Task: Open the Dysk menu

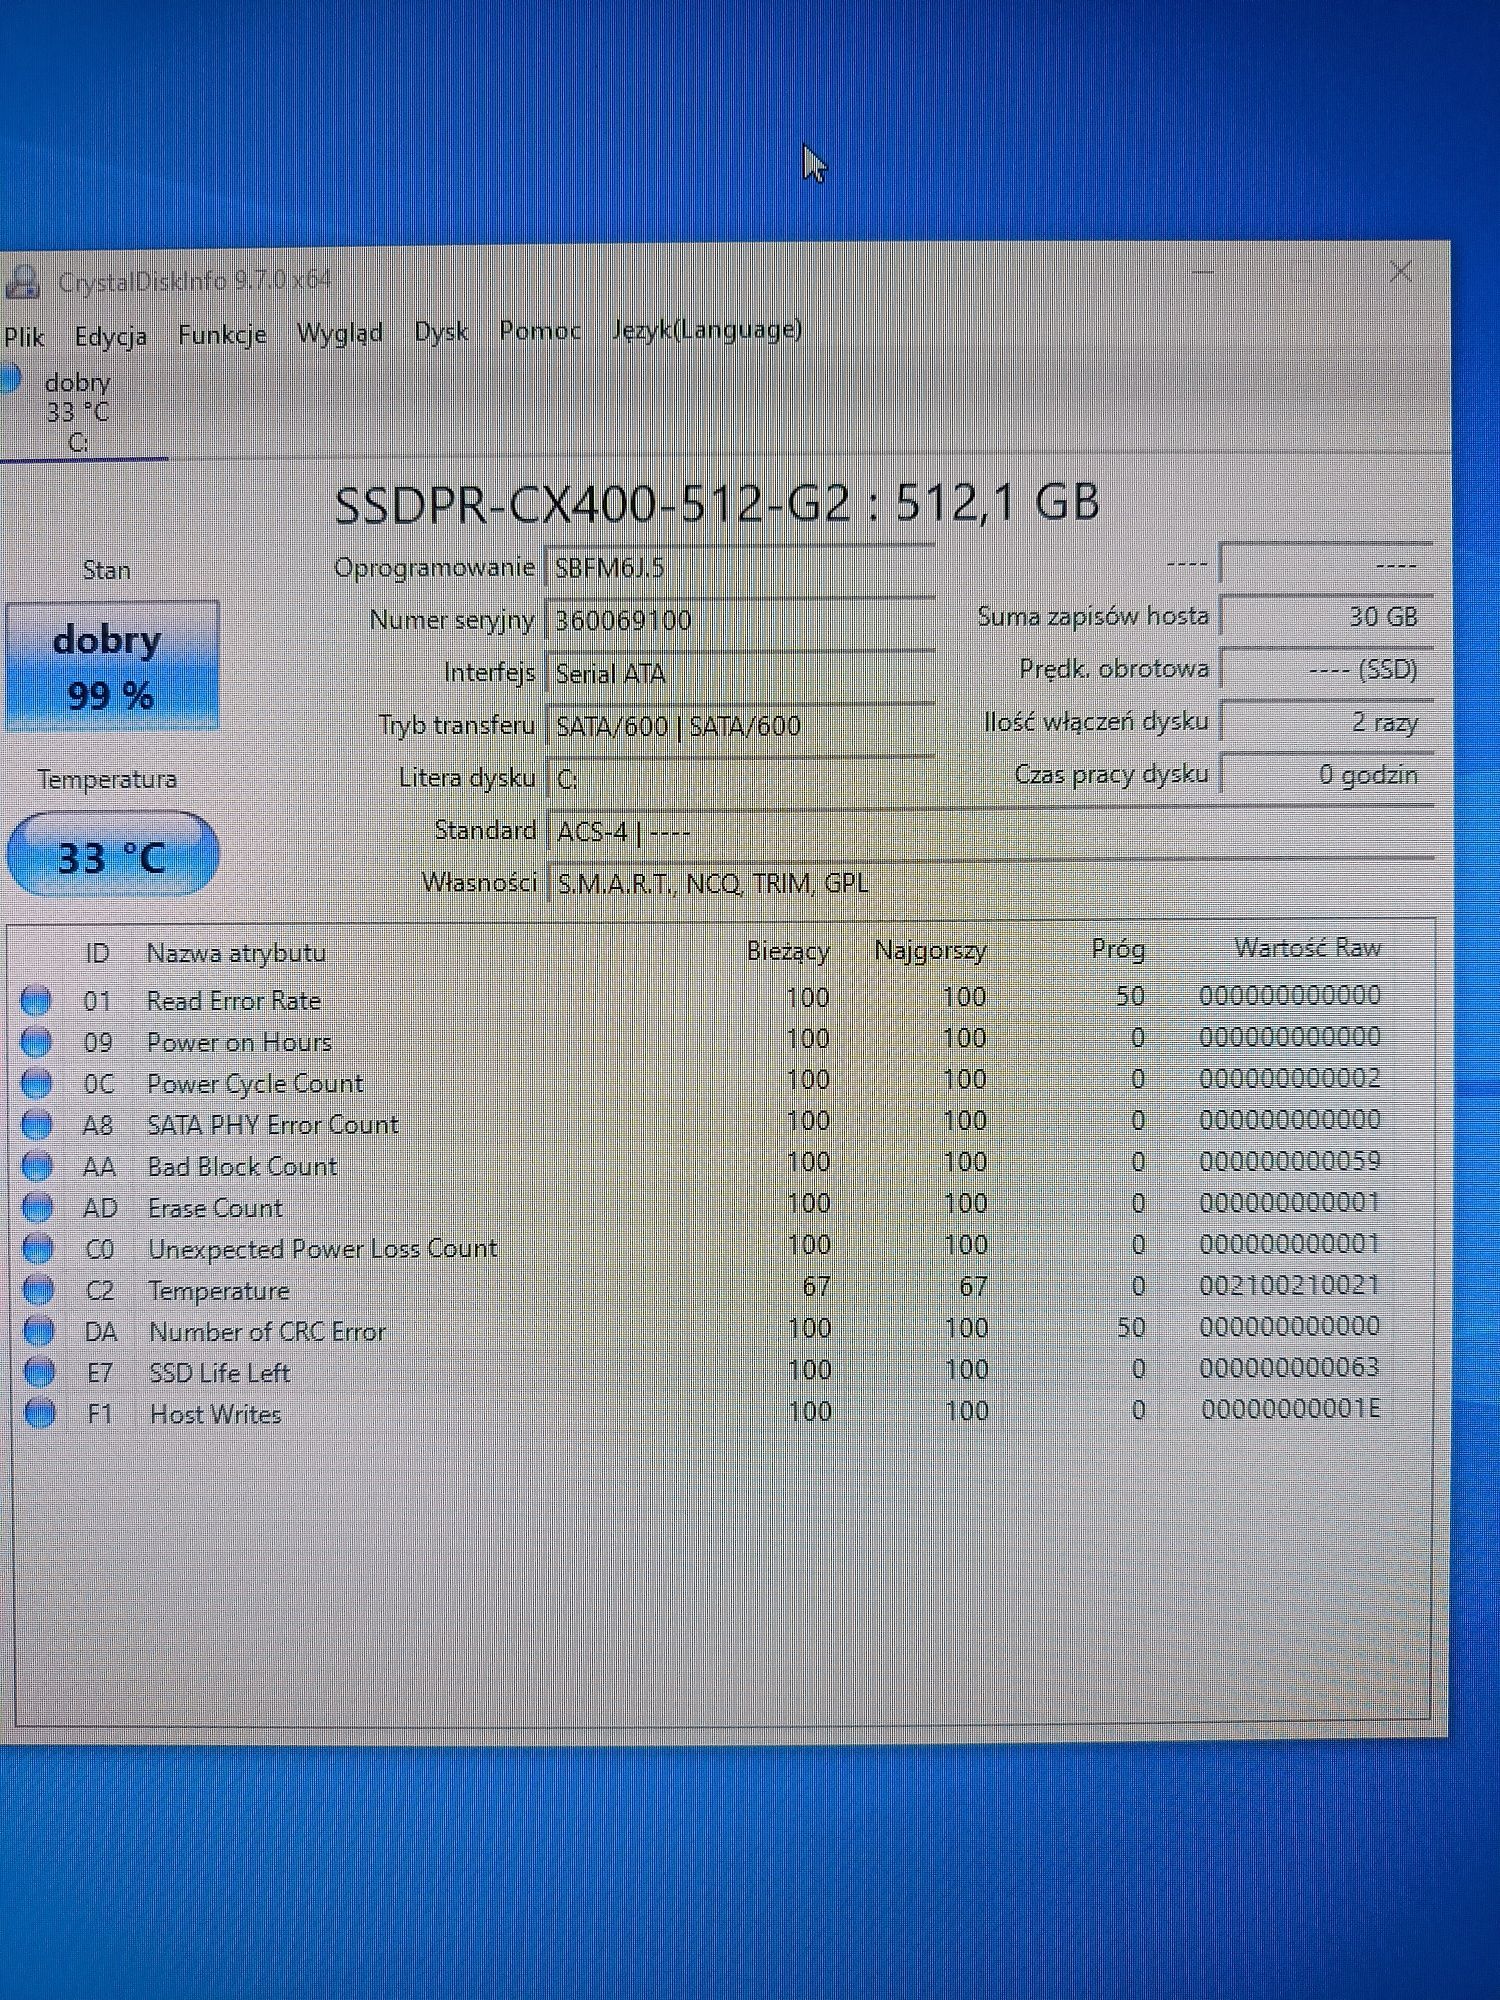Action: click(x=441, y=331)
